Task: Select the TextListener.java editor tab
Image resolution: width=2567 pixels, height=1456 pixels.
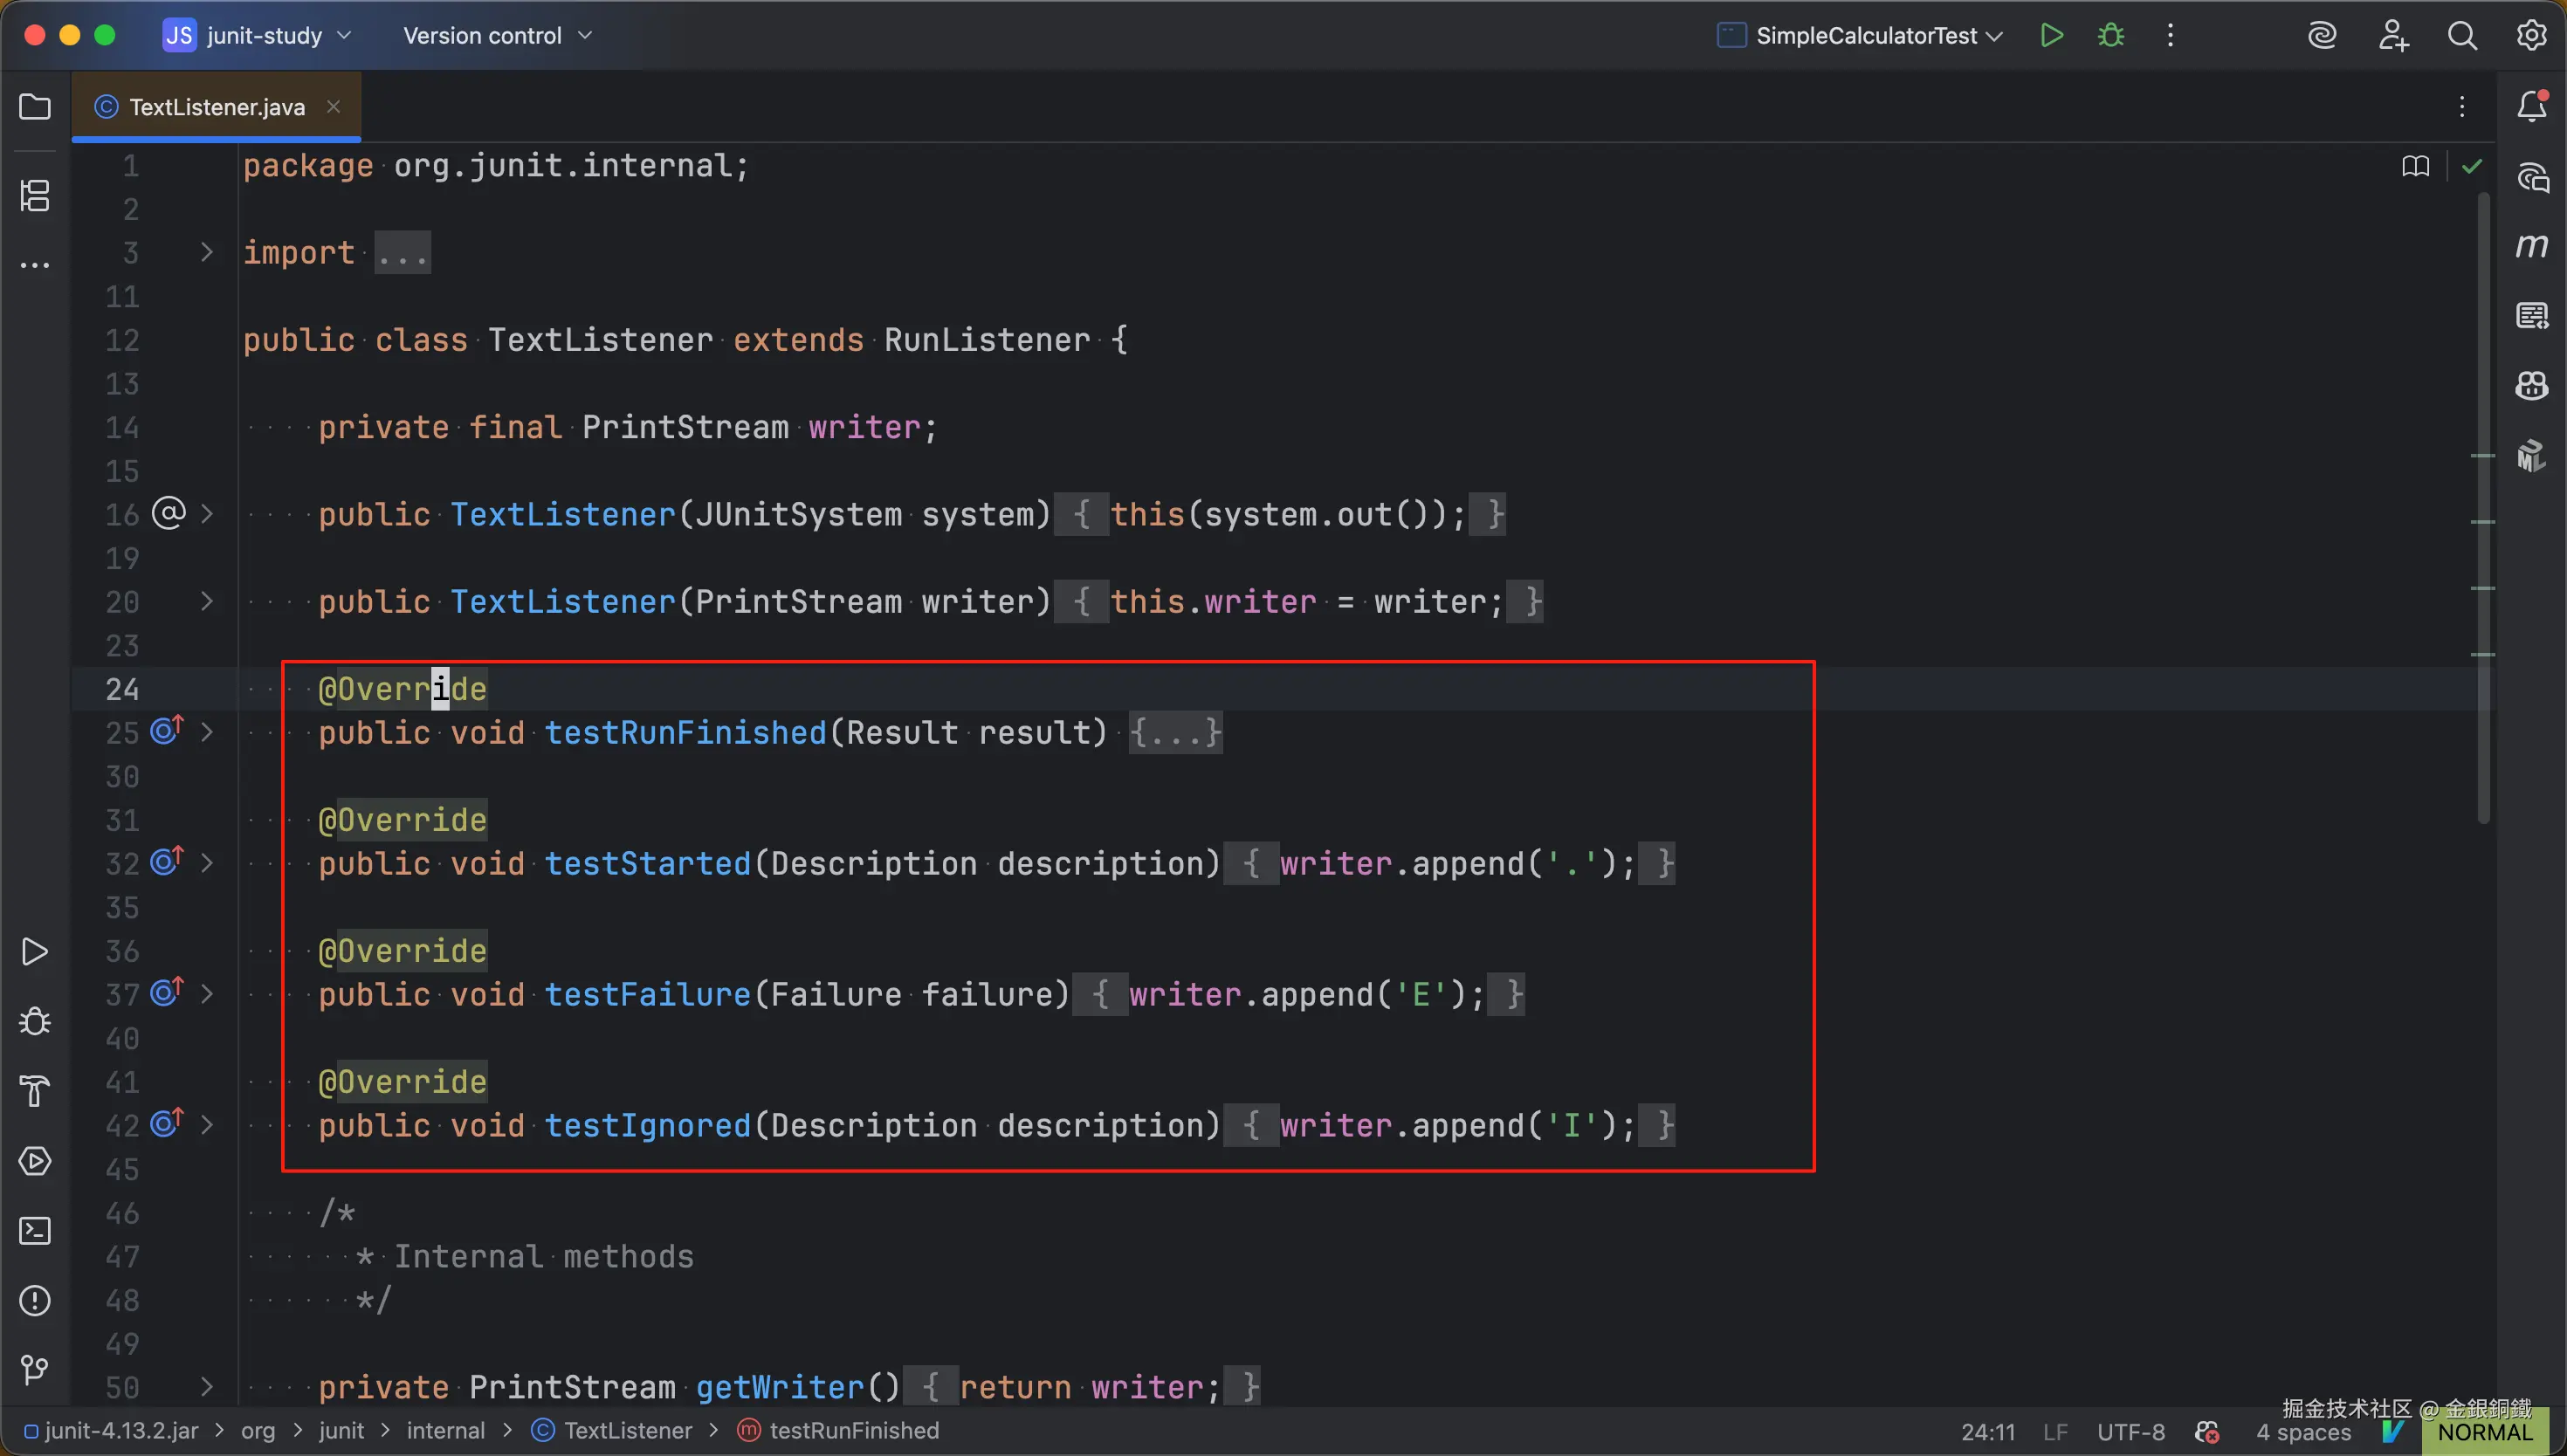Action: coord(216,107)
